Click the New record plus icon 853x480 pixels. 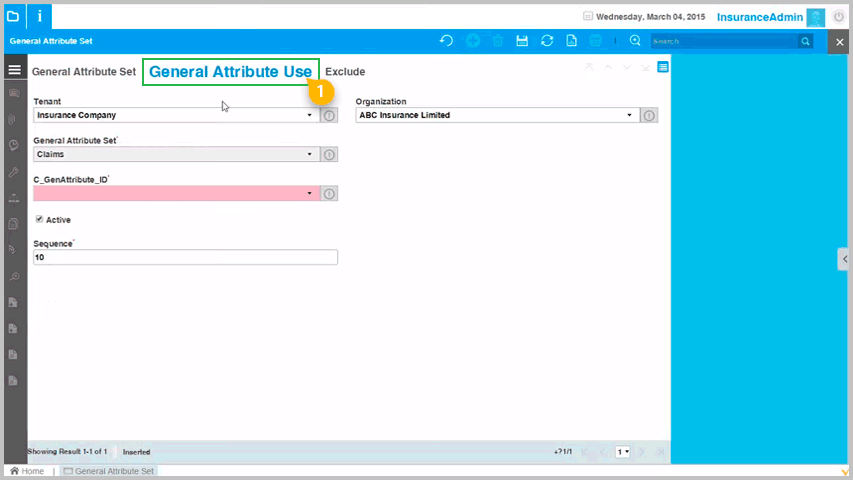tap(473, 41)
